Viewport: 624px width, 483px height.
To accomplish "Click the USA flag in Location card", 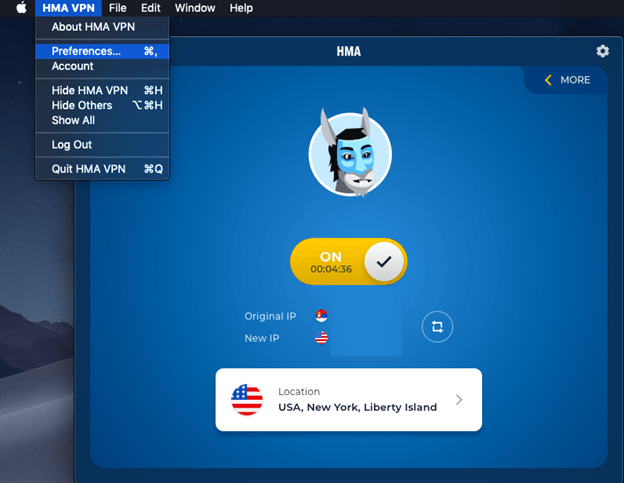I will point(247,399).
